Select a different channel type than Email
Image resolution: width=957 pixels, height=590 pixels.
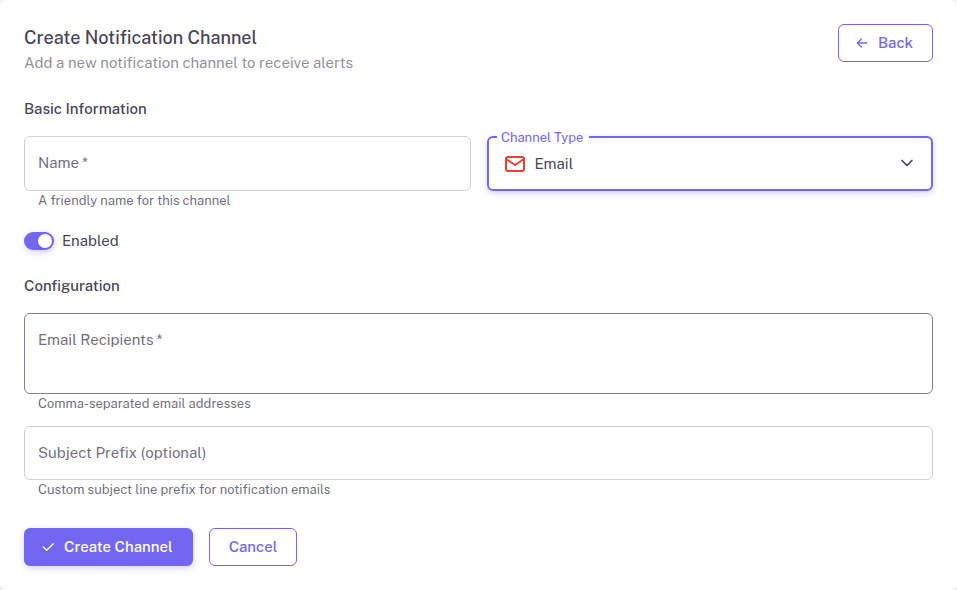[709, 164]
